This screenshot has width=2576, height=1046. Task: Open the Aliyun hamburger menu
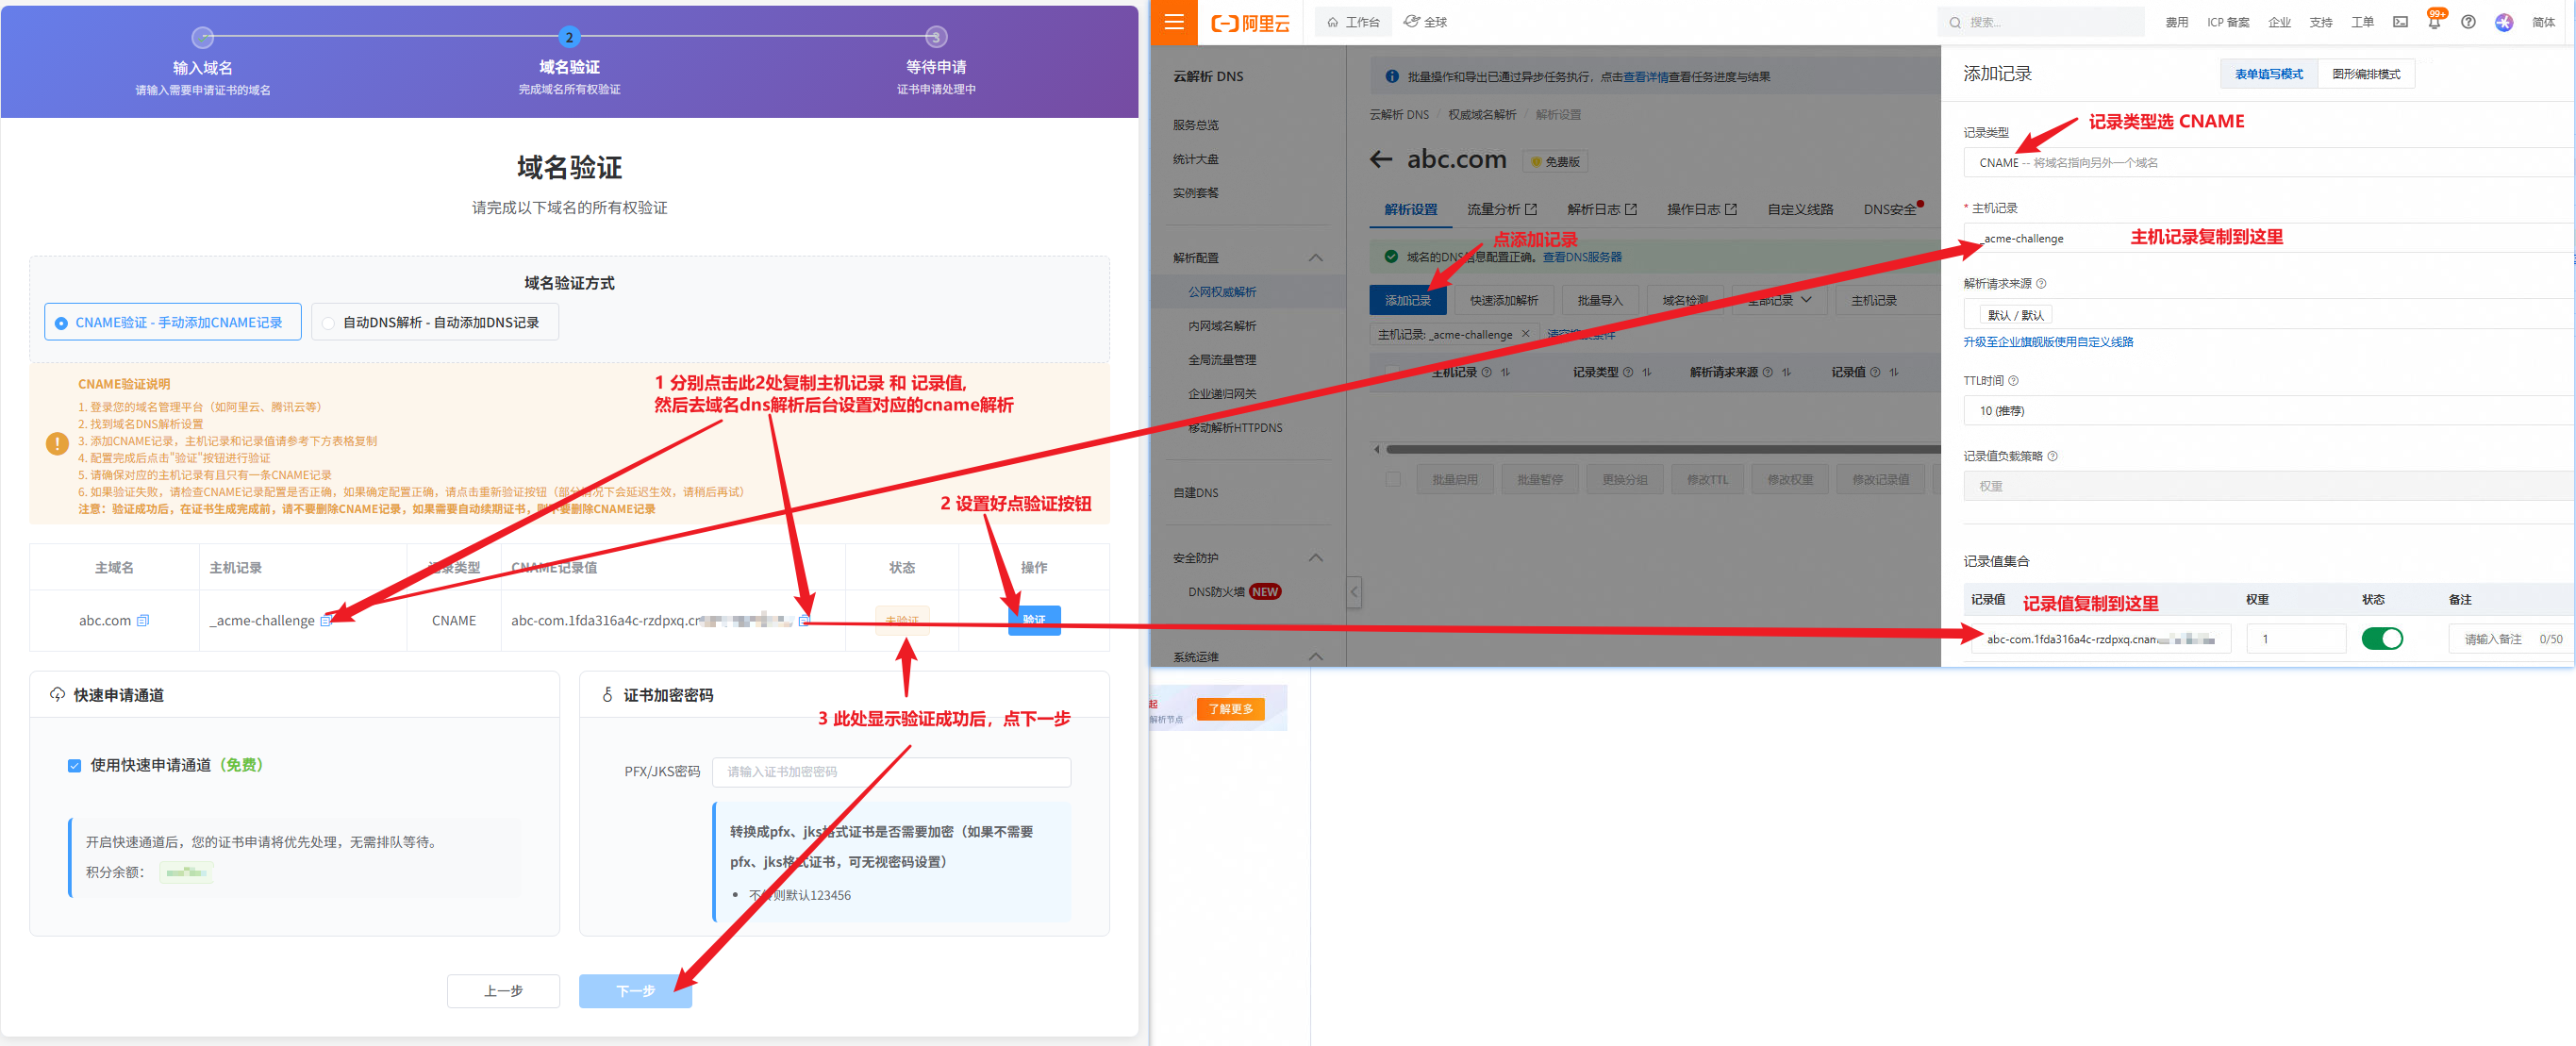(1174, 22)
